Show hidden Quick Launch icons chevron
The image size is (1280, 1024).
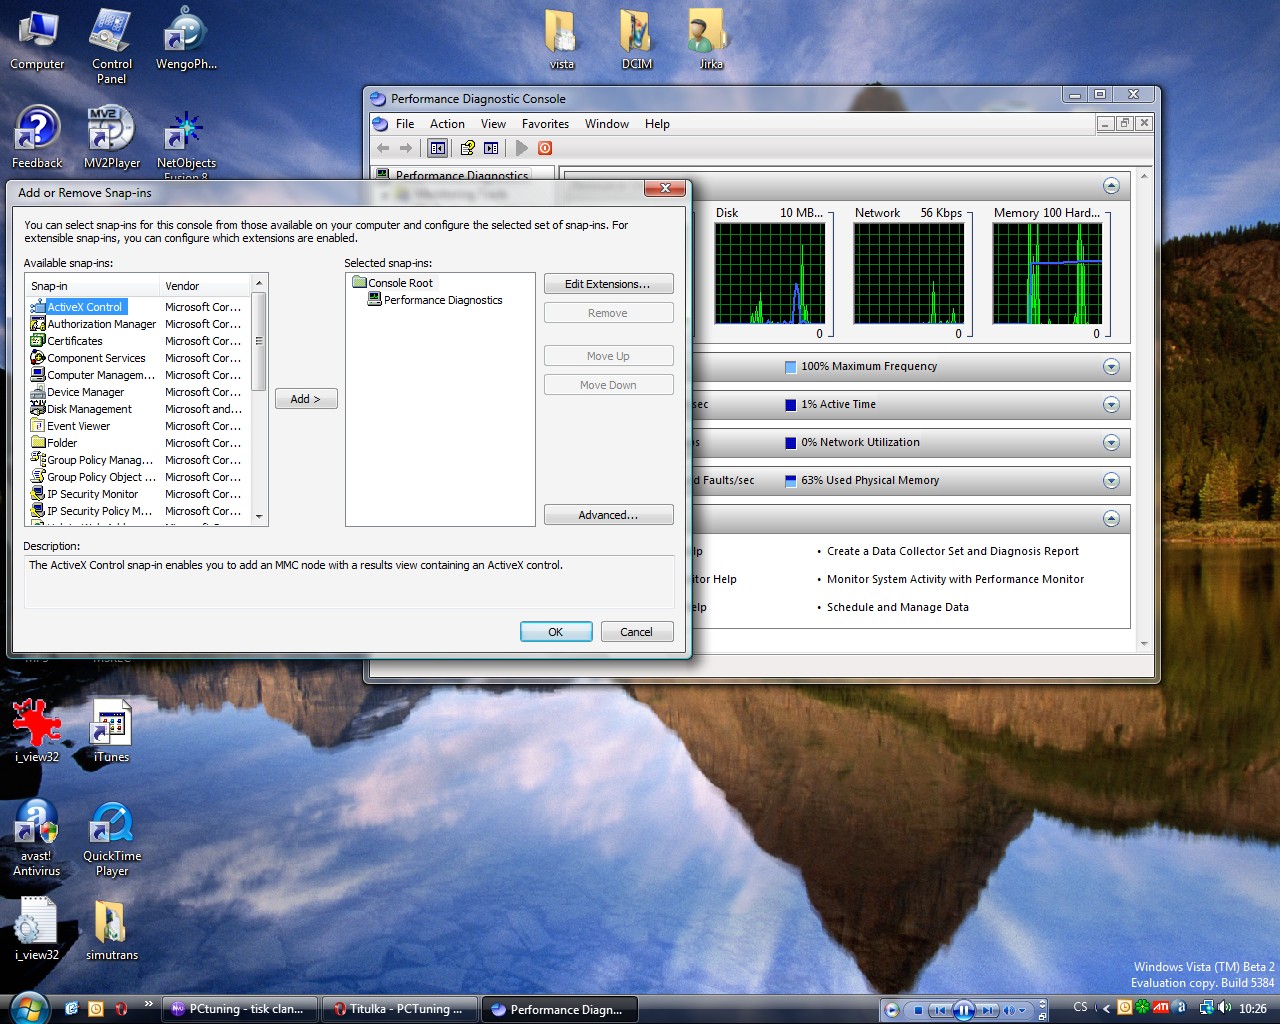tap(149, 1004)
